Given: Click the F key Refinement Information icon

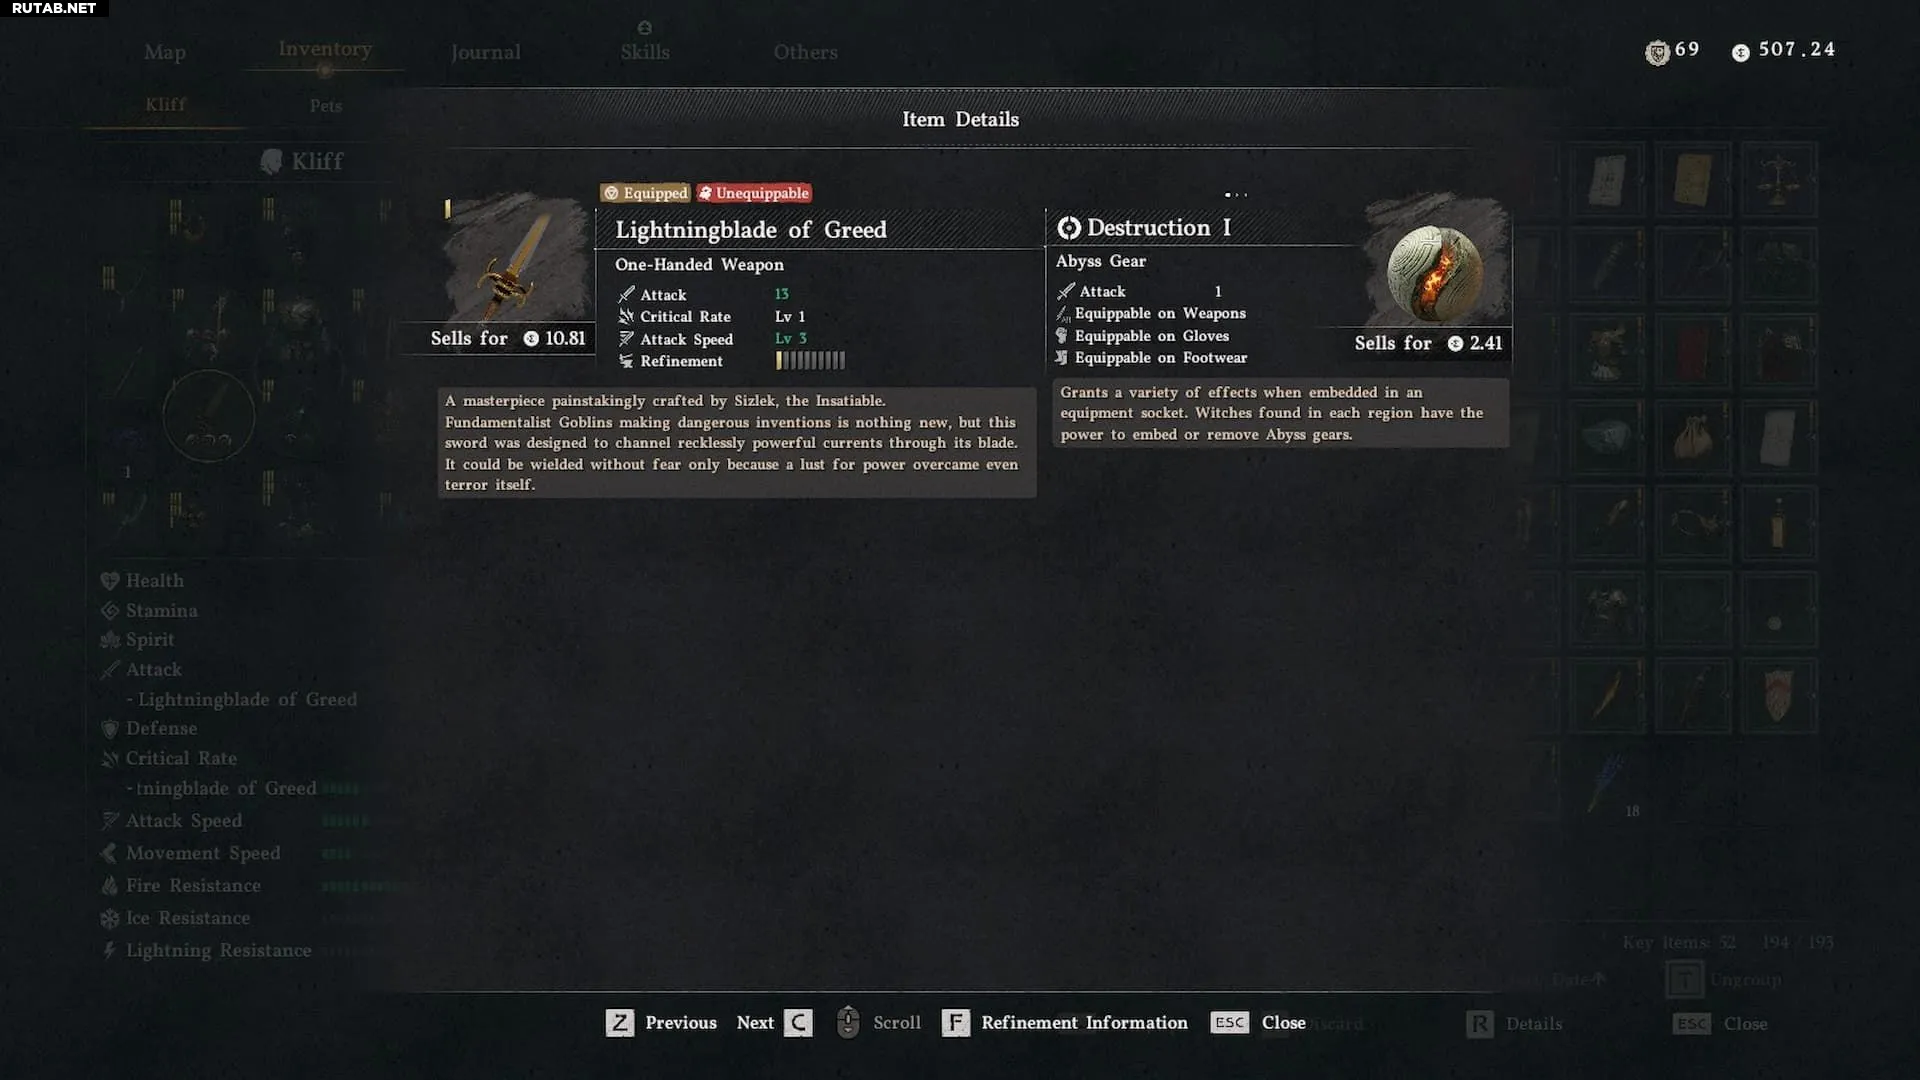Looking at the screenshot, I should click(956, 1022).
